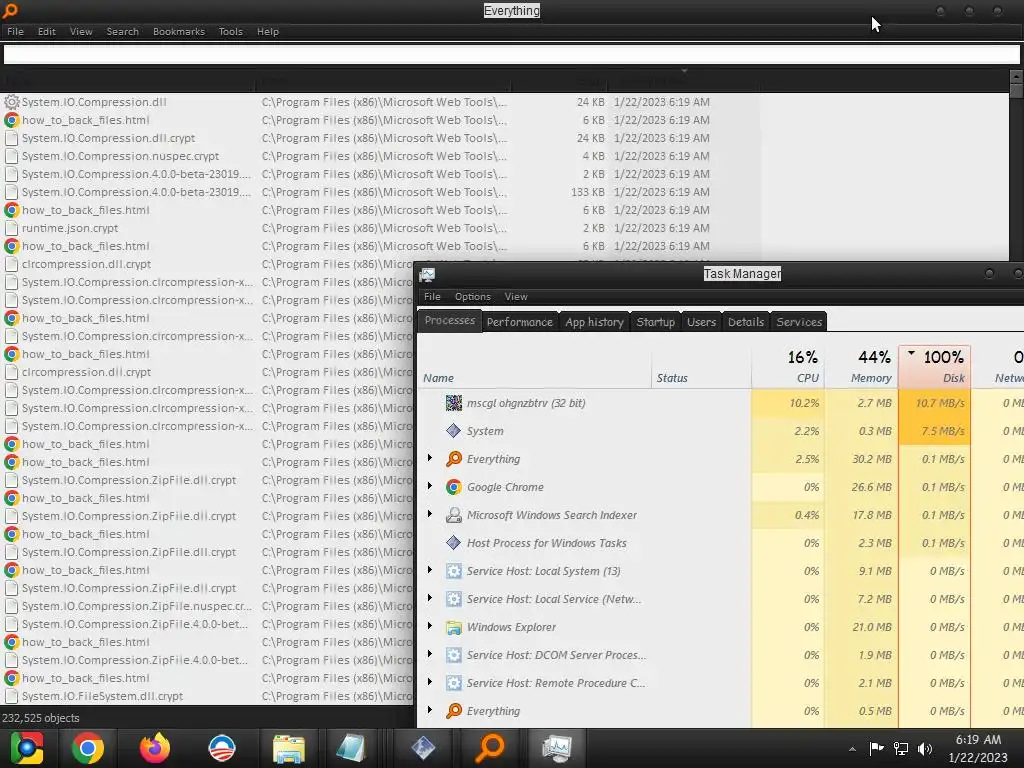The image size is (1024, 768).
Task: Switch to the Details tab
Action: [746, 322]
